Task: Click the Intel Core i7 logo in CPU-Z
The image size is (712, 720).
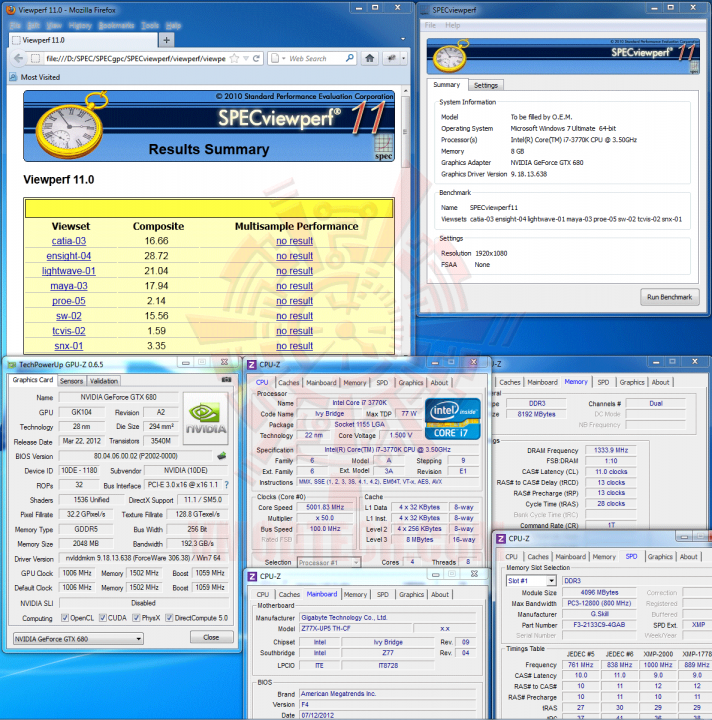Action: click(x=452, y=419)
